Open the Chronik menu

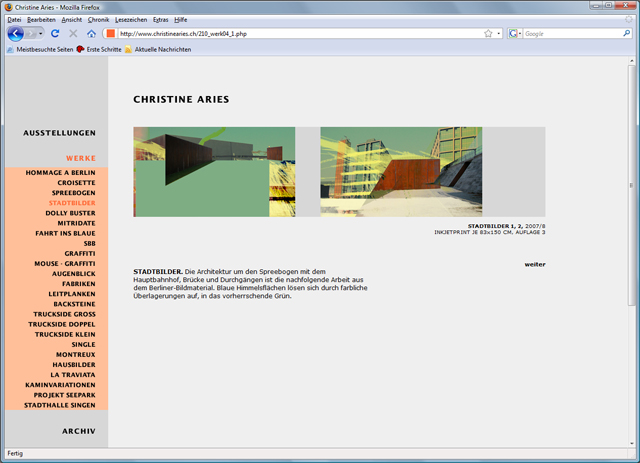98,19
